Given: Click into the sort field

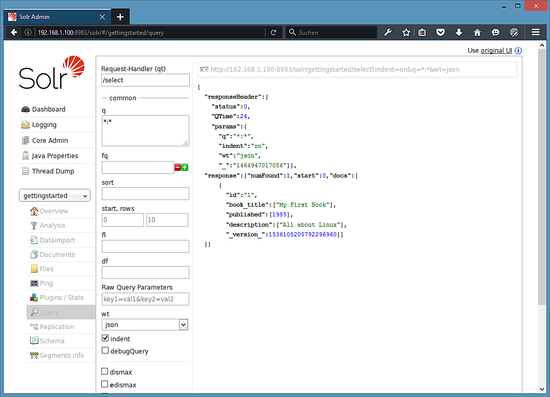Looking at the screenshot, I should pyautogui.click(x=145, y=194).
